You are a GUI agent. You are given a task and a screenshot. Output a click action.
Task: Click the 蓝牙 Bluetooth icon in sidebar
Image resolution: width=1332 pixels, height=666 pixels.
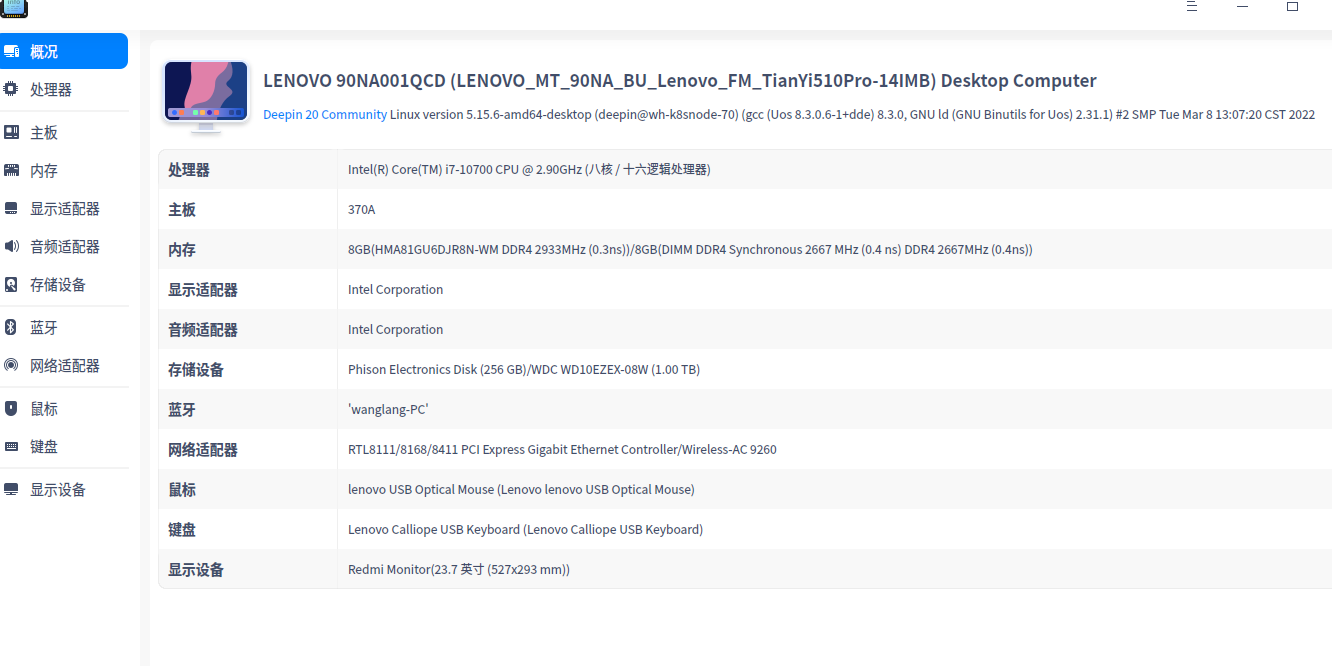pos(12,327)
